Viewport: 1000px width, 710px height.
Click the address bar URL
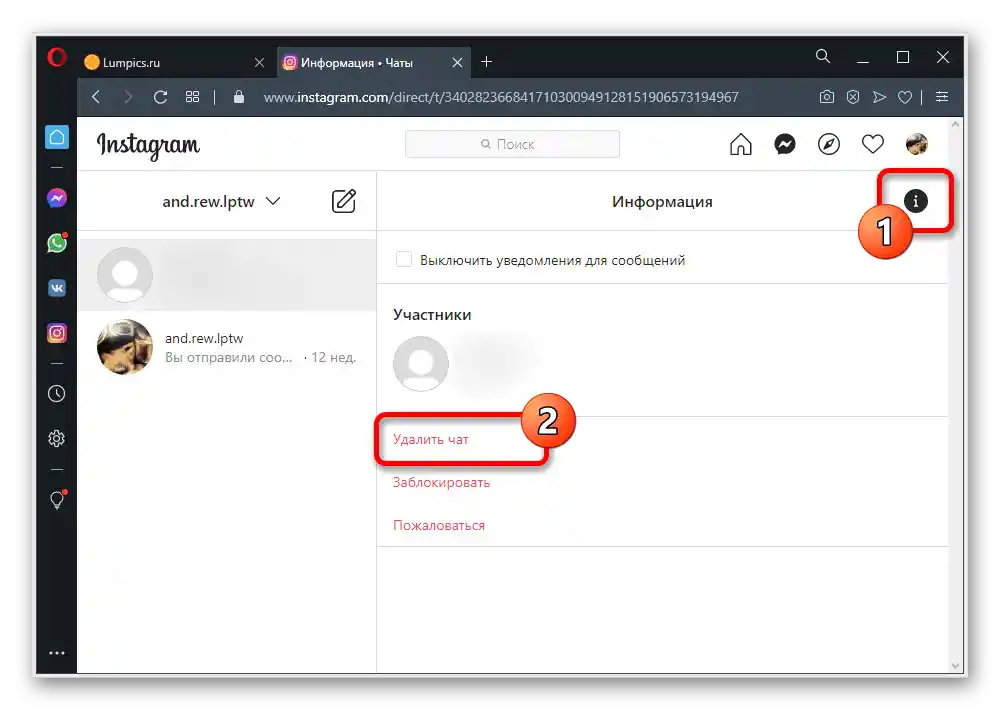501,97
